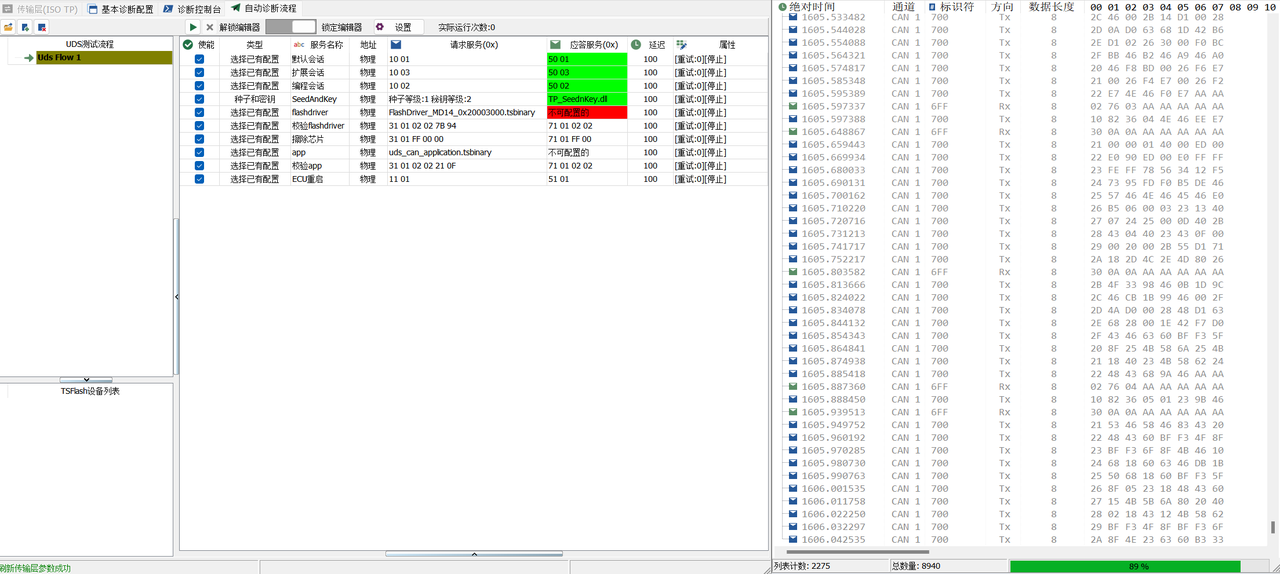Click the green check icon in the 使能 header
Screen dimensions: 1280x574
(187, 45)
